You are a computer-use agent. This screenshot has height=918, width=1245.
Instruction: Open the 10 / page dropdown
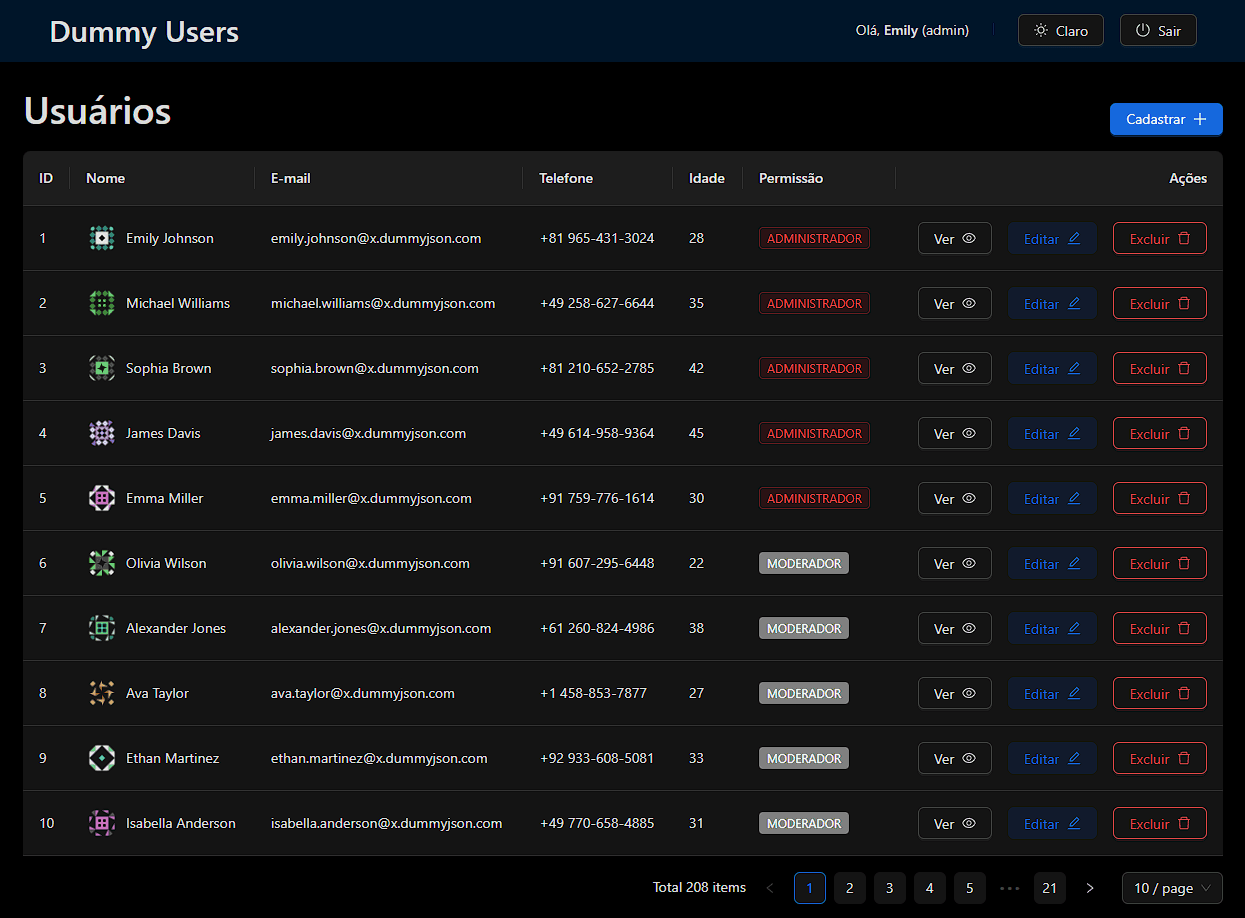click(1171, 888)
